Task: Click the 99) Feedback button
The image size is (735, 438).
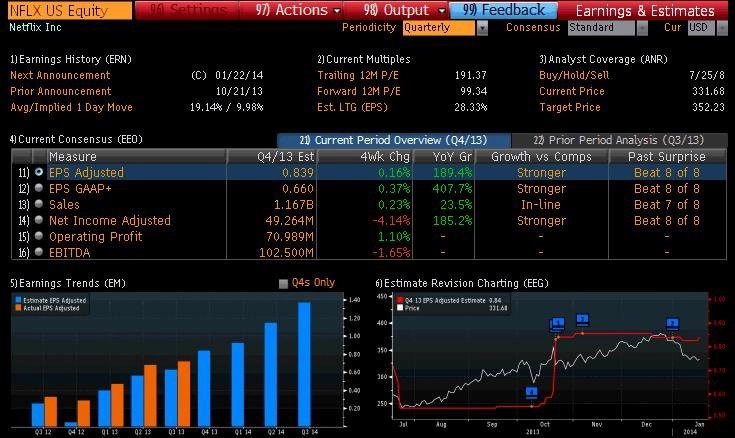Action: pyautogui.click(x=504, y=10)
